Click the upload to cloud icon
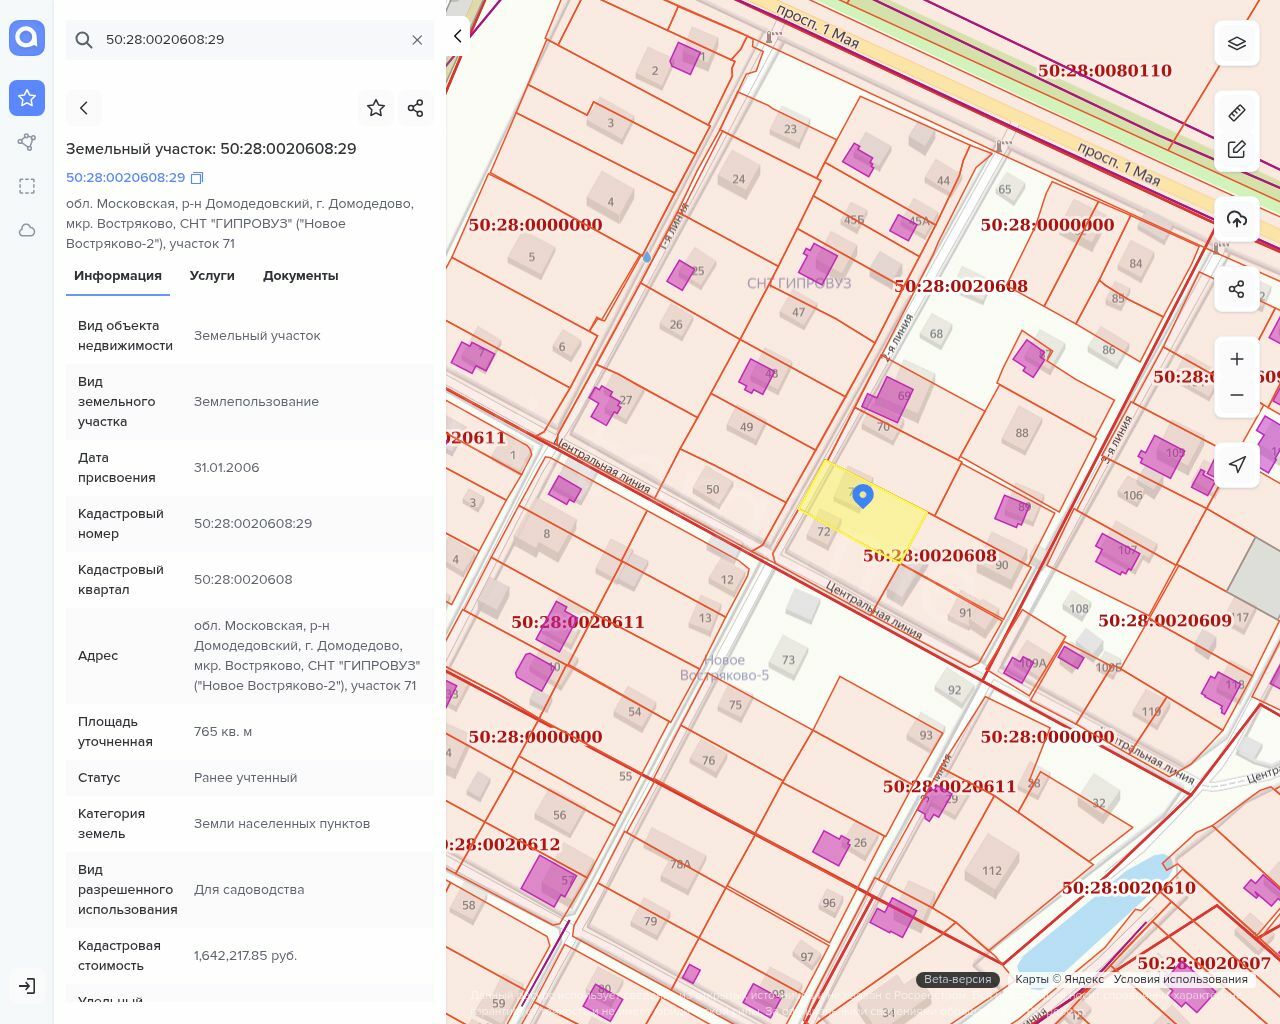The width and height of the screenshot is (1280, 1024). (1237, 219)
